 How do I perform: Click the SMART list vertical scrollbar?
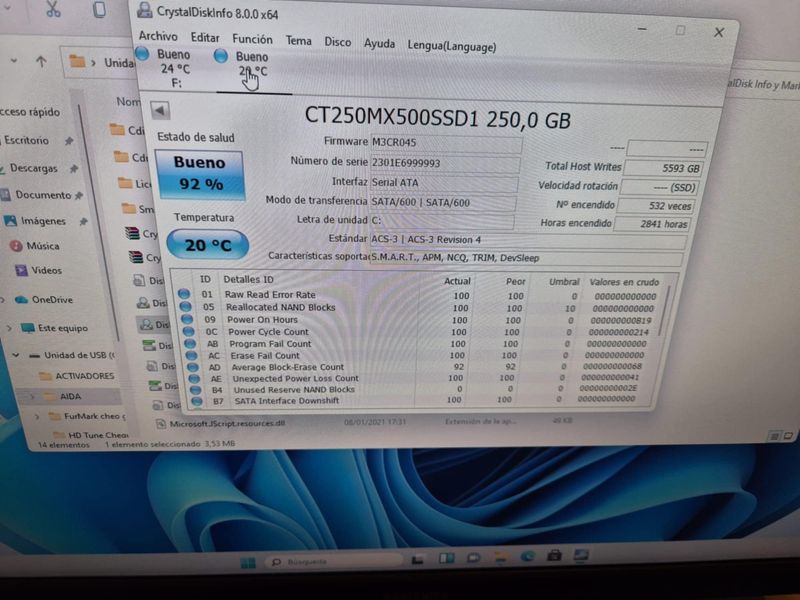[665, 312]
